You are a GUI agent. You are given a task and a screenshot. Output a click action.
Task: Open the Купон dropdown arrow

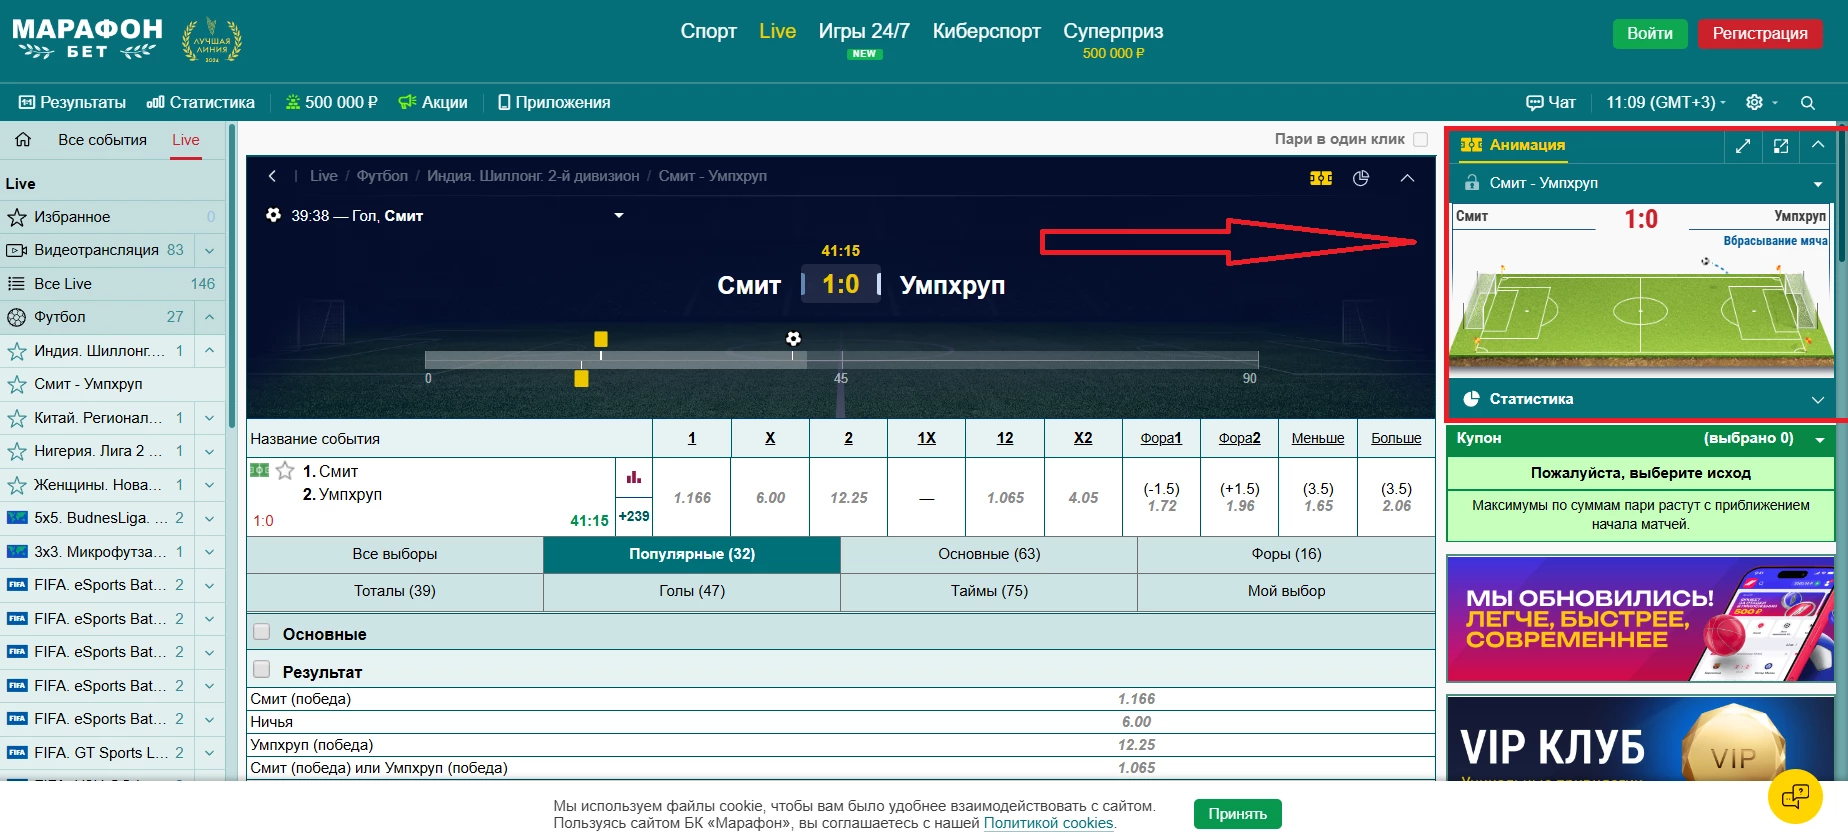click(1820, 439)
